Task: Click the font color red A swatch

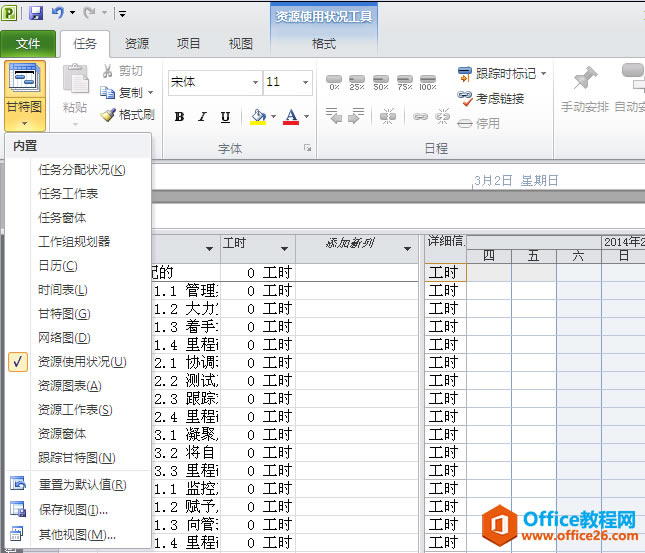Action: 290,117
